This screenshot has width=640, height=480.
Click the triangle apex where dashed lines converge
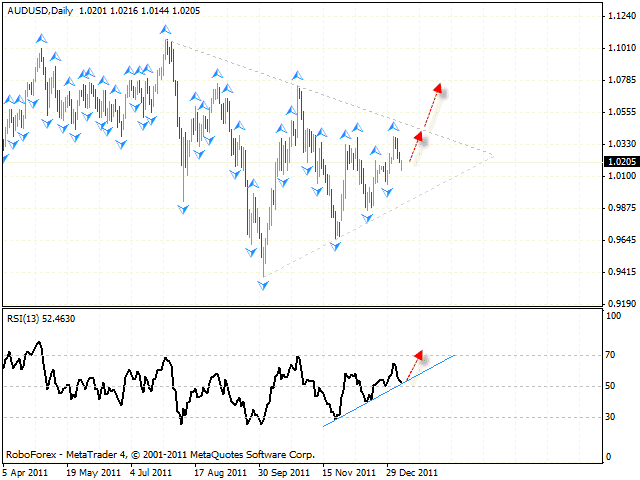pos(494,155)
